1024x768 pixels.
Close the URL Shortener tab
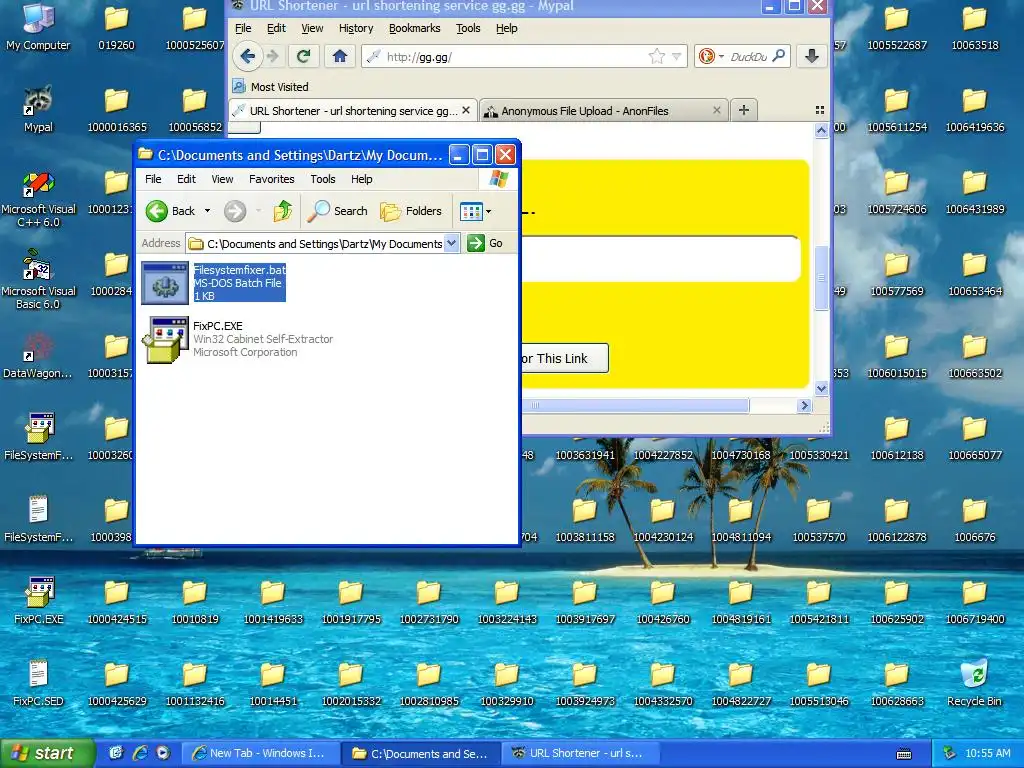pos(466,110)
